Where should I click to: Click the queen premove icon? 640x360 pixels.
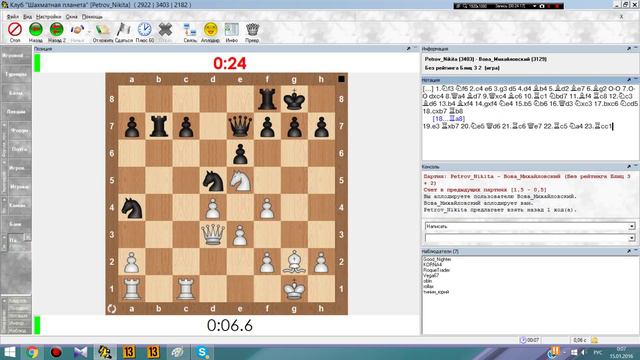click(x=252, y=30)
